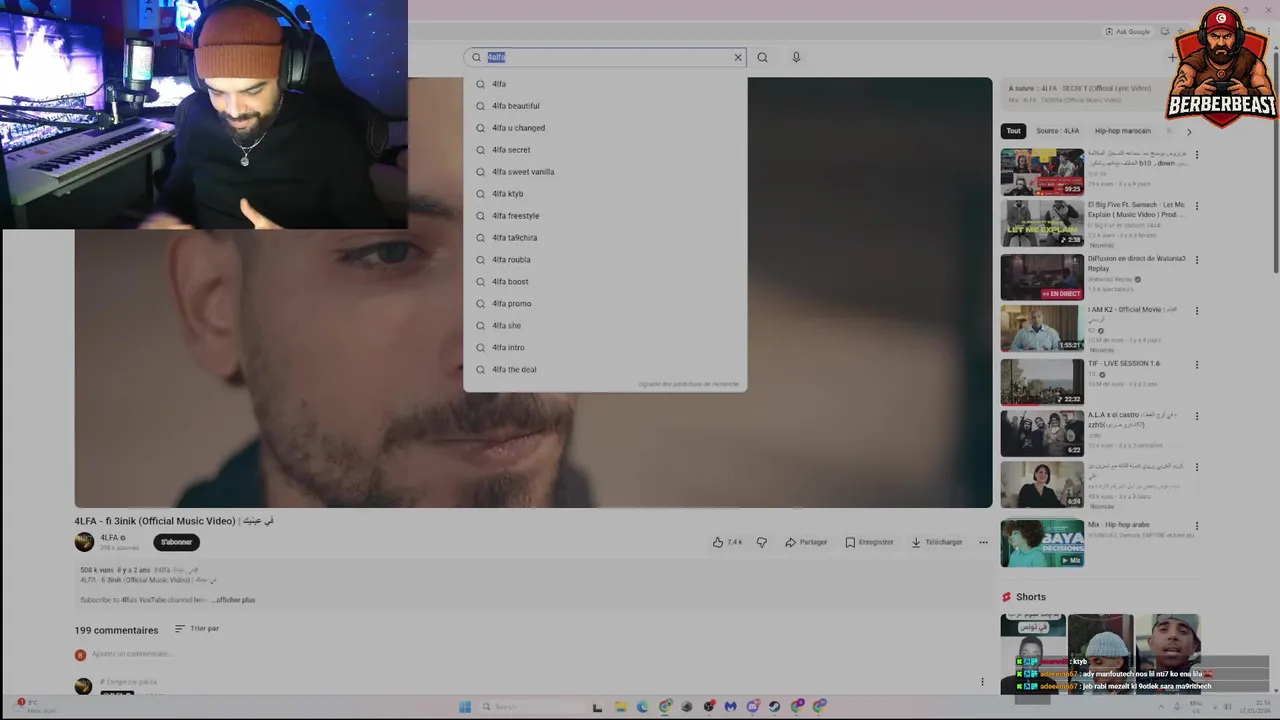Open I AM K2 Official Movie thumbnail
This screenshot has height=720, width=1280.
(x=1042, y=329)
